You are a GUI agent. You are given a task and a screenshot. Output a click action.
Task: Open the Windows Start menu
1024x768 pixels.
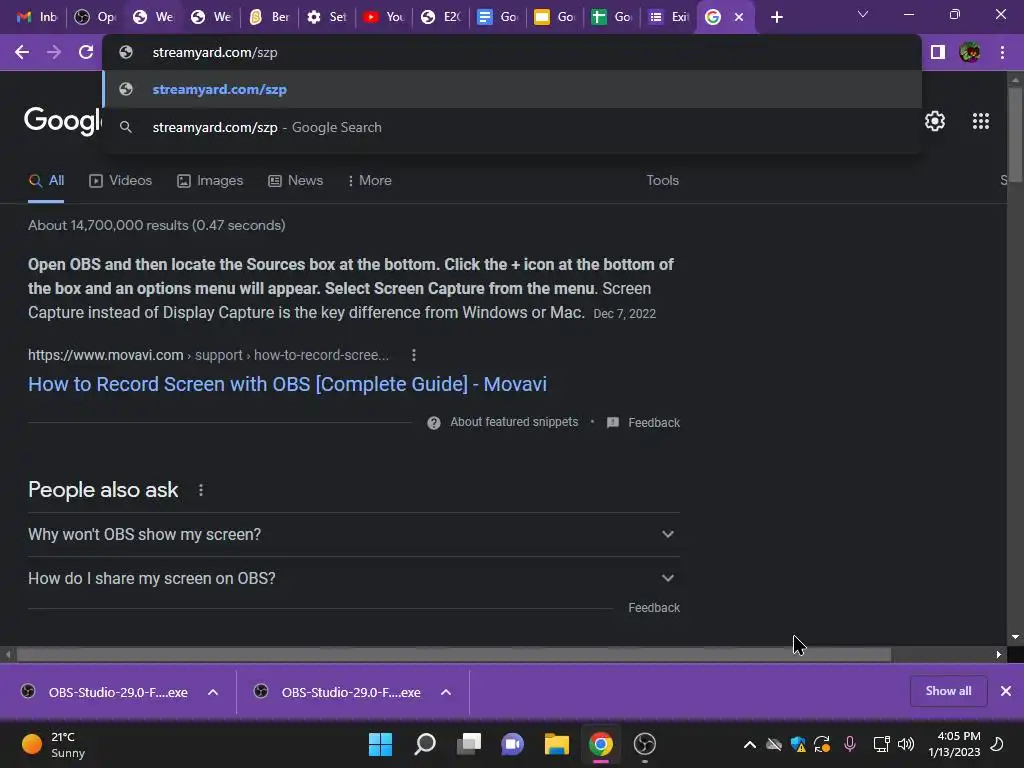pyautogui.click(x=380, y=744)
